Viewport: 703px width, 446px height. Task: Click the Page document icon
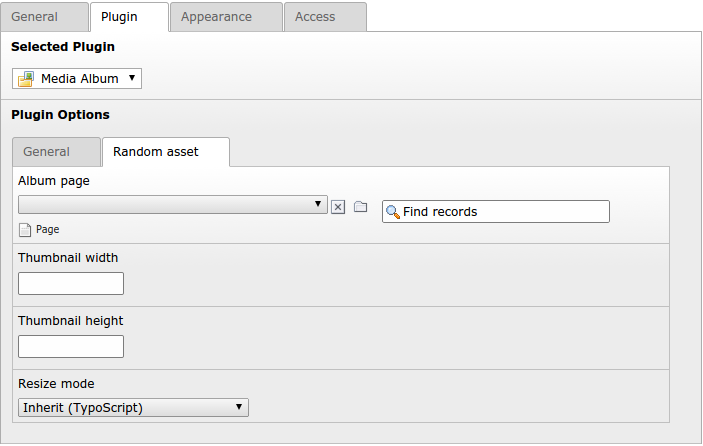(x=25, y=229)
